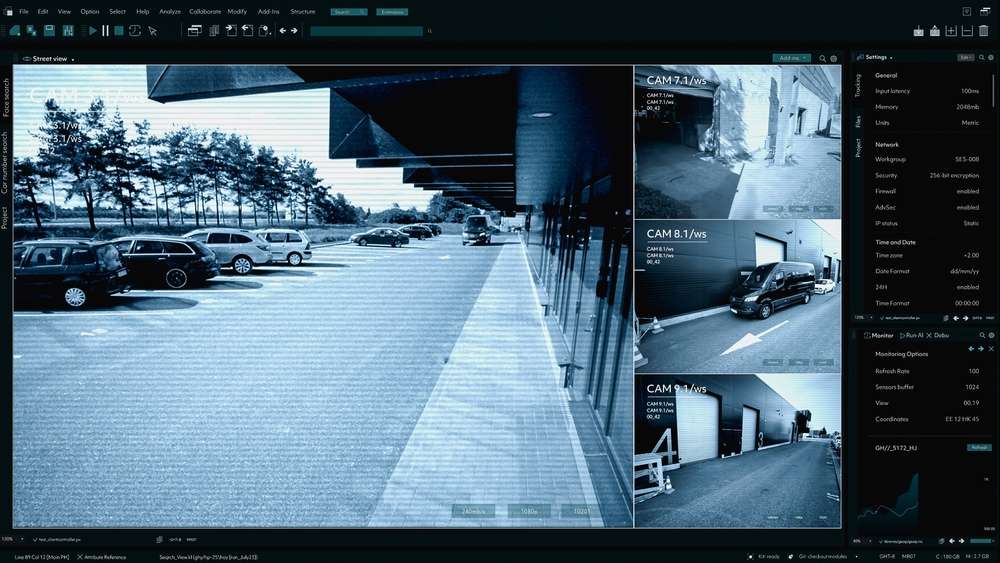Expand the Street view dropdown
This screenshot has width=1000, height=563.
tap(73, 59)
